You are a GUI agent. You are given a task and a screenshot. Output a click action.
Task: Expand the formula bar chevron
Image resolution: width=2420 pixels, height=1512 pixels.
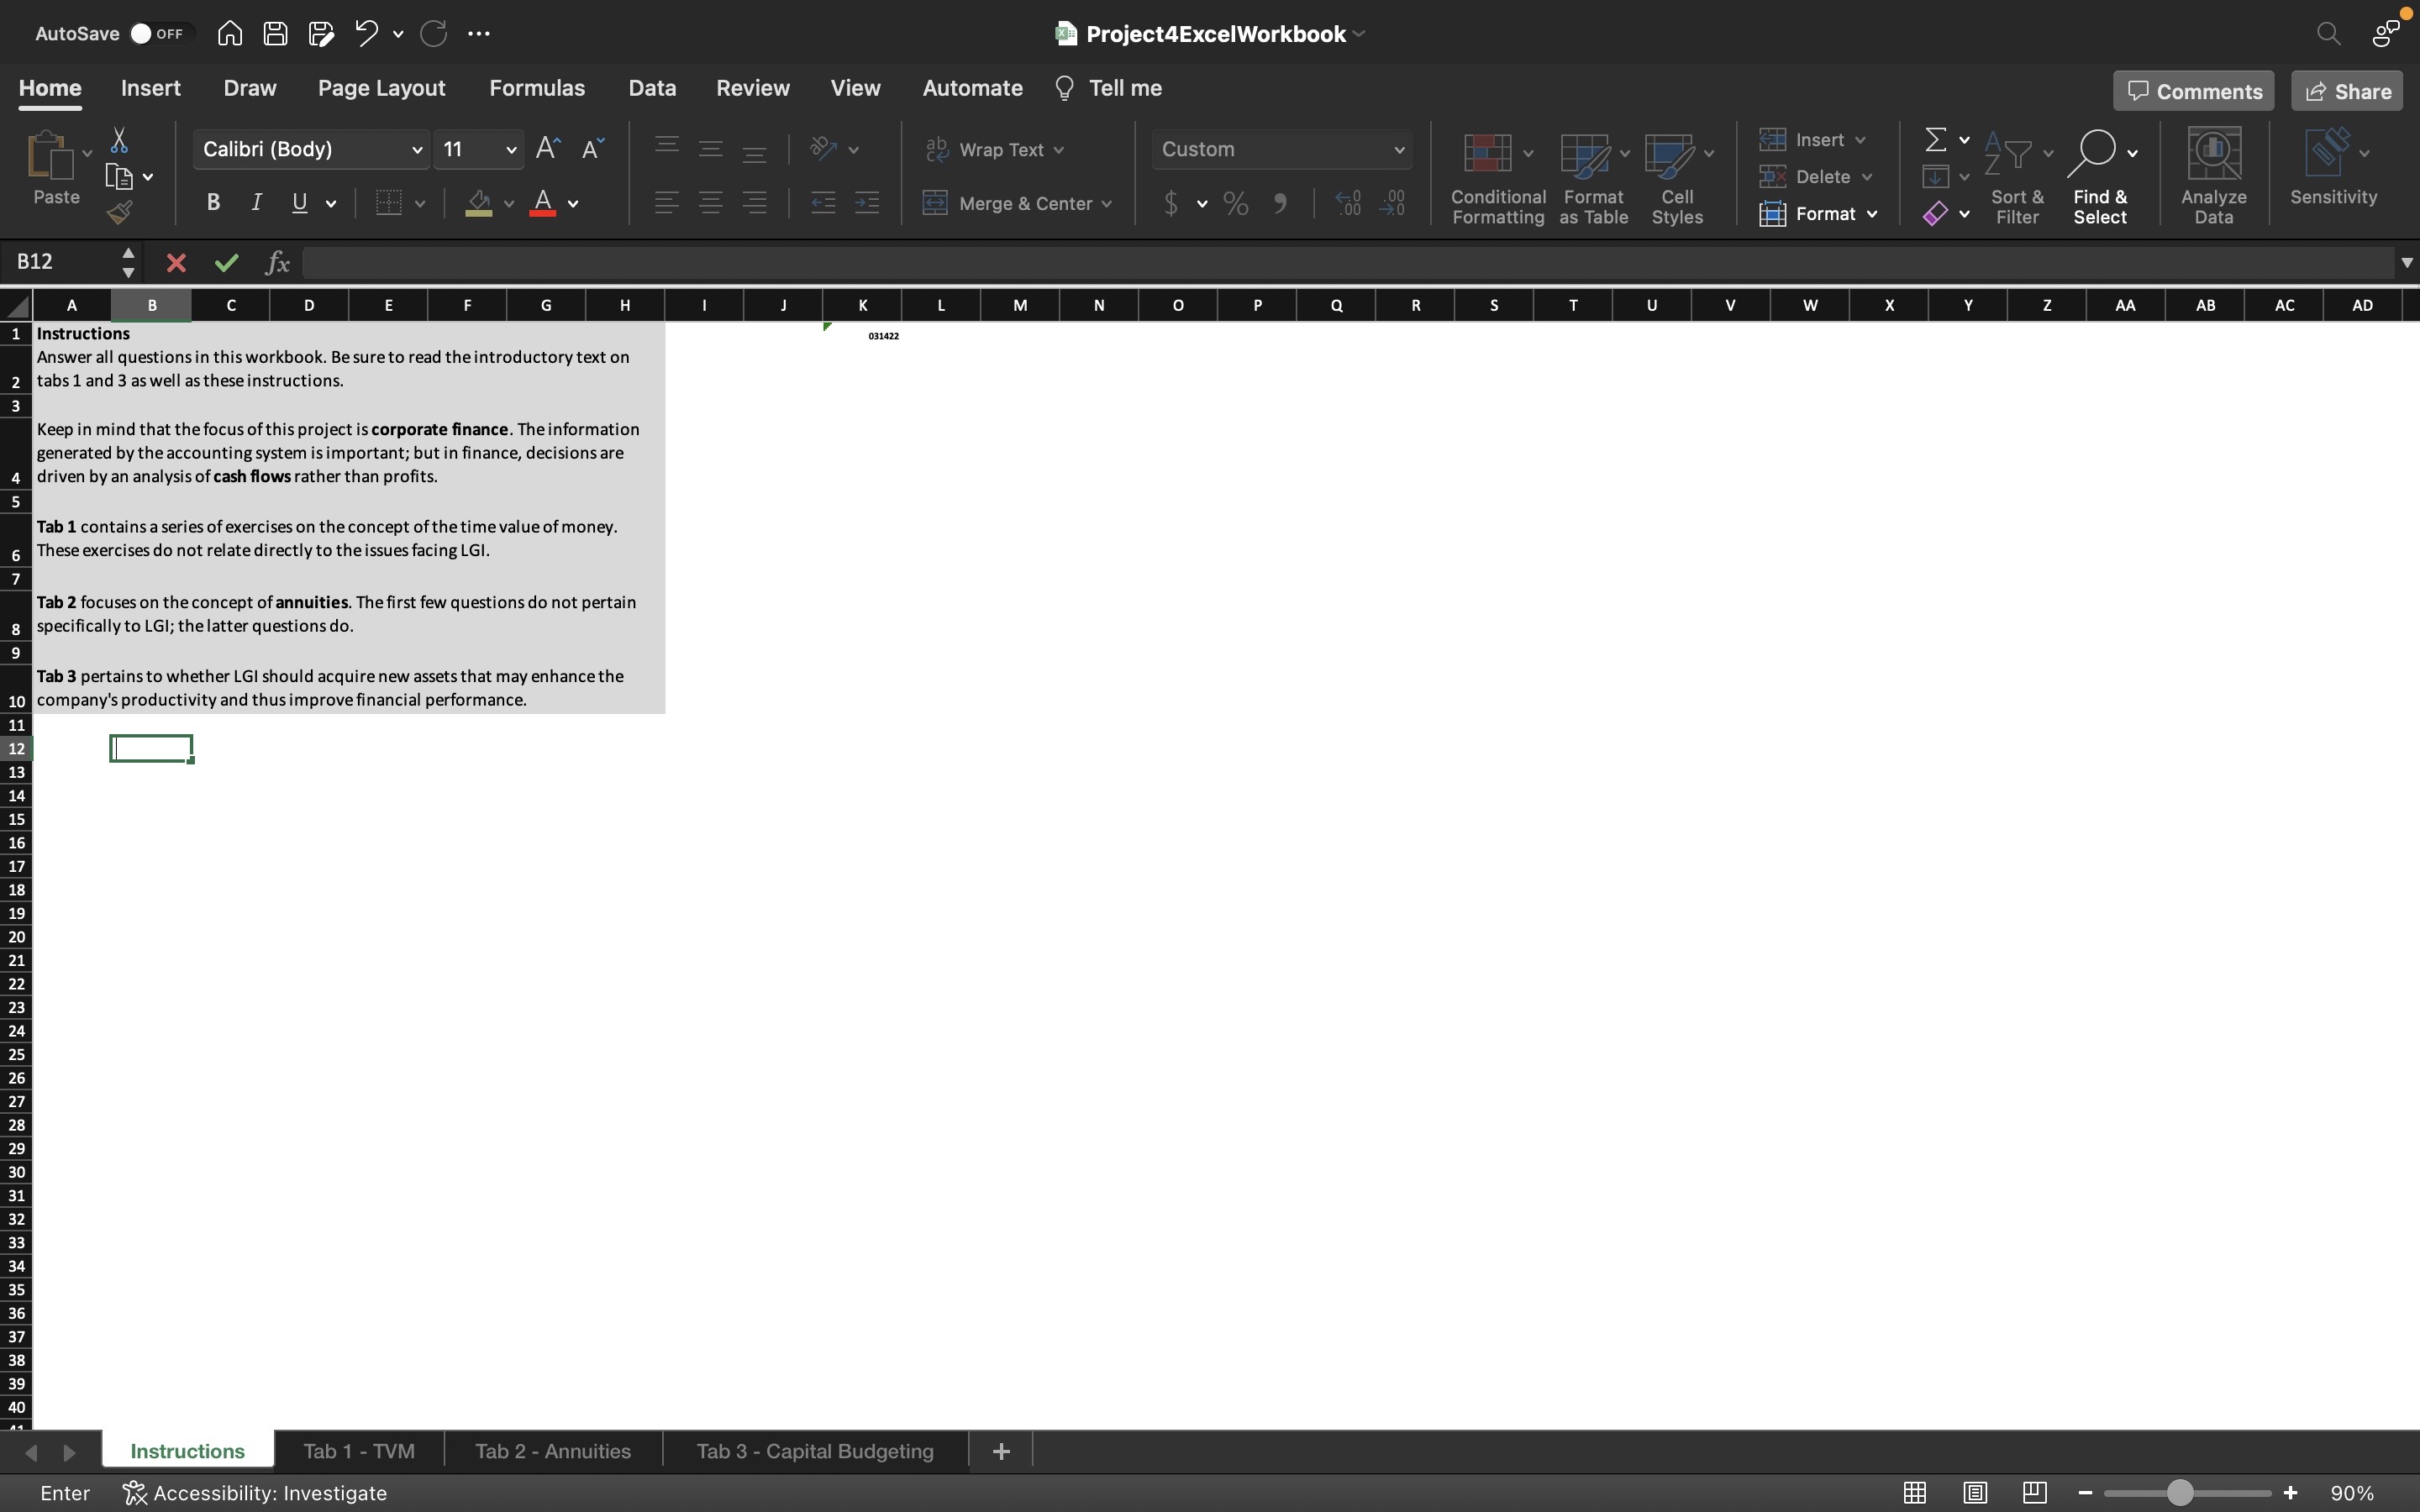tap(2406, 263)
